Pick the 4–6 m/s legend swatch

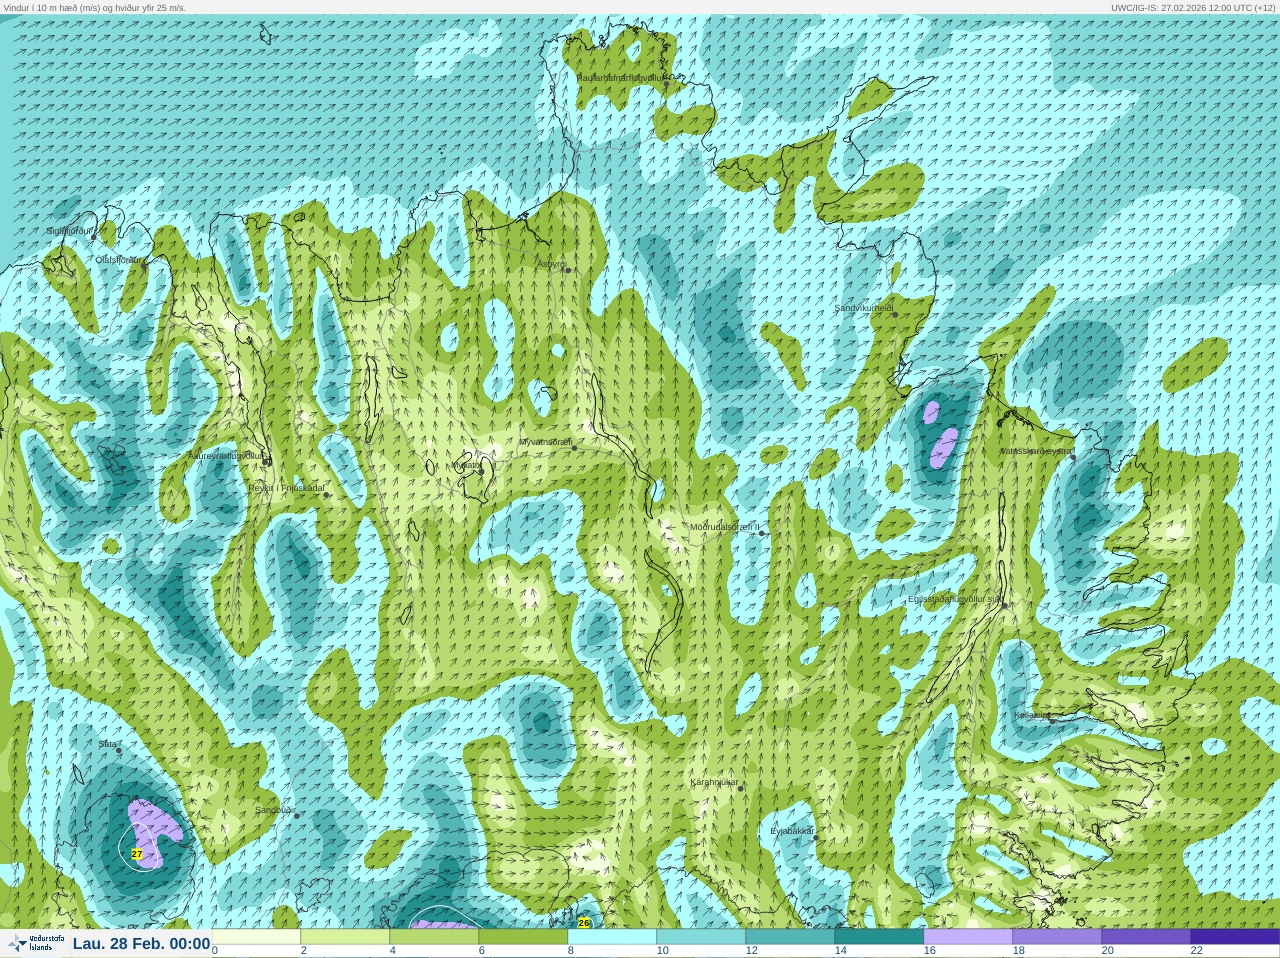click(x=434, y=937)
